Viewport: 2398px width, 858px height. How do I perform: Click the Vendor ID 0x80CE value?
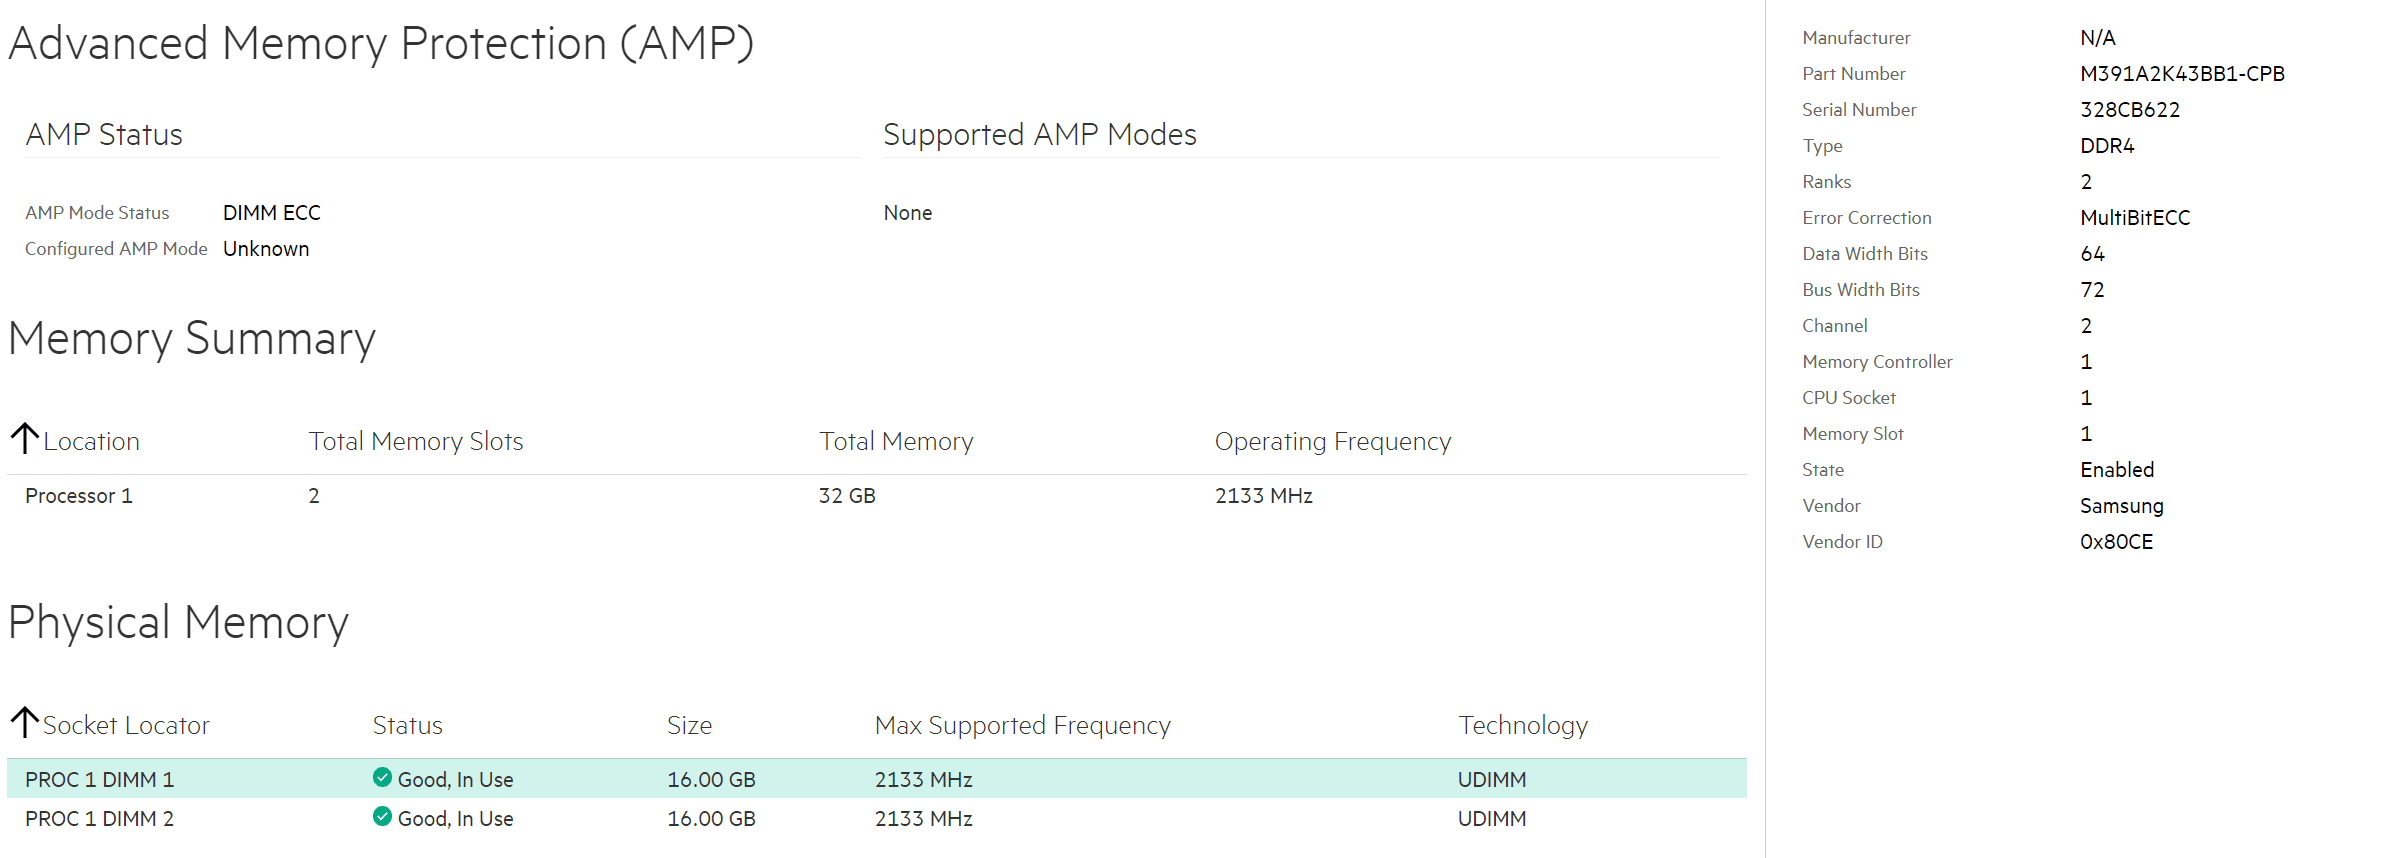[2116, 542]
